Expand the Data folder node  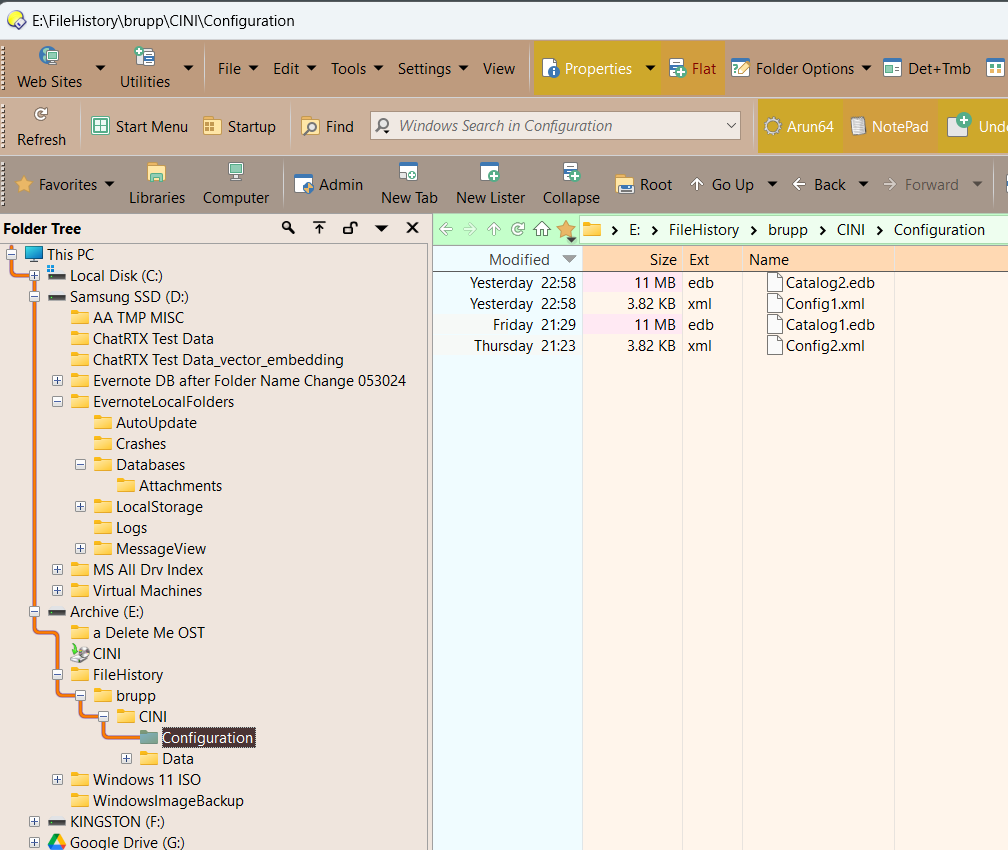(127, 759)
